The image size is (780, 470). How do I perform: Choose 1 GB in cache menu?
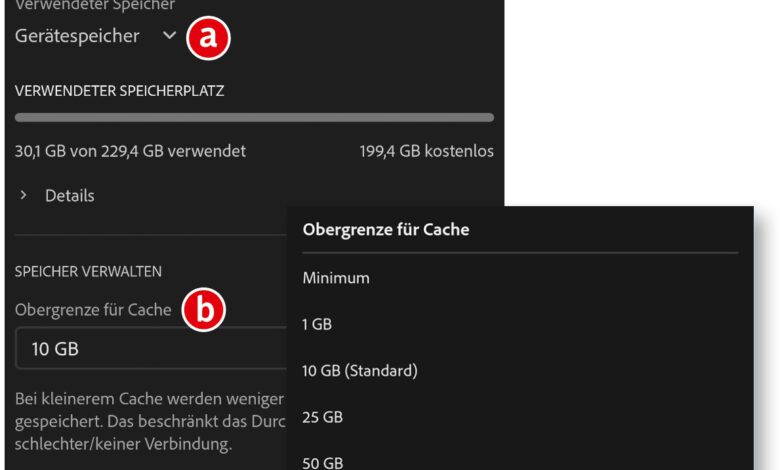[317, 325]
